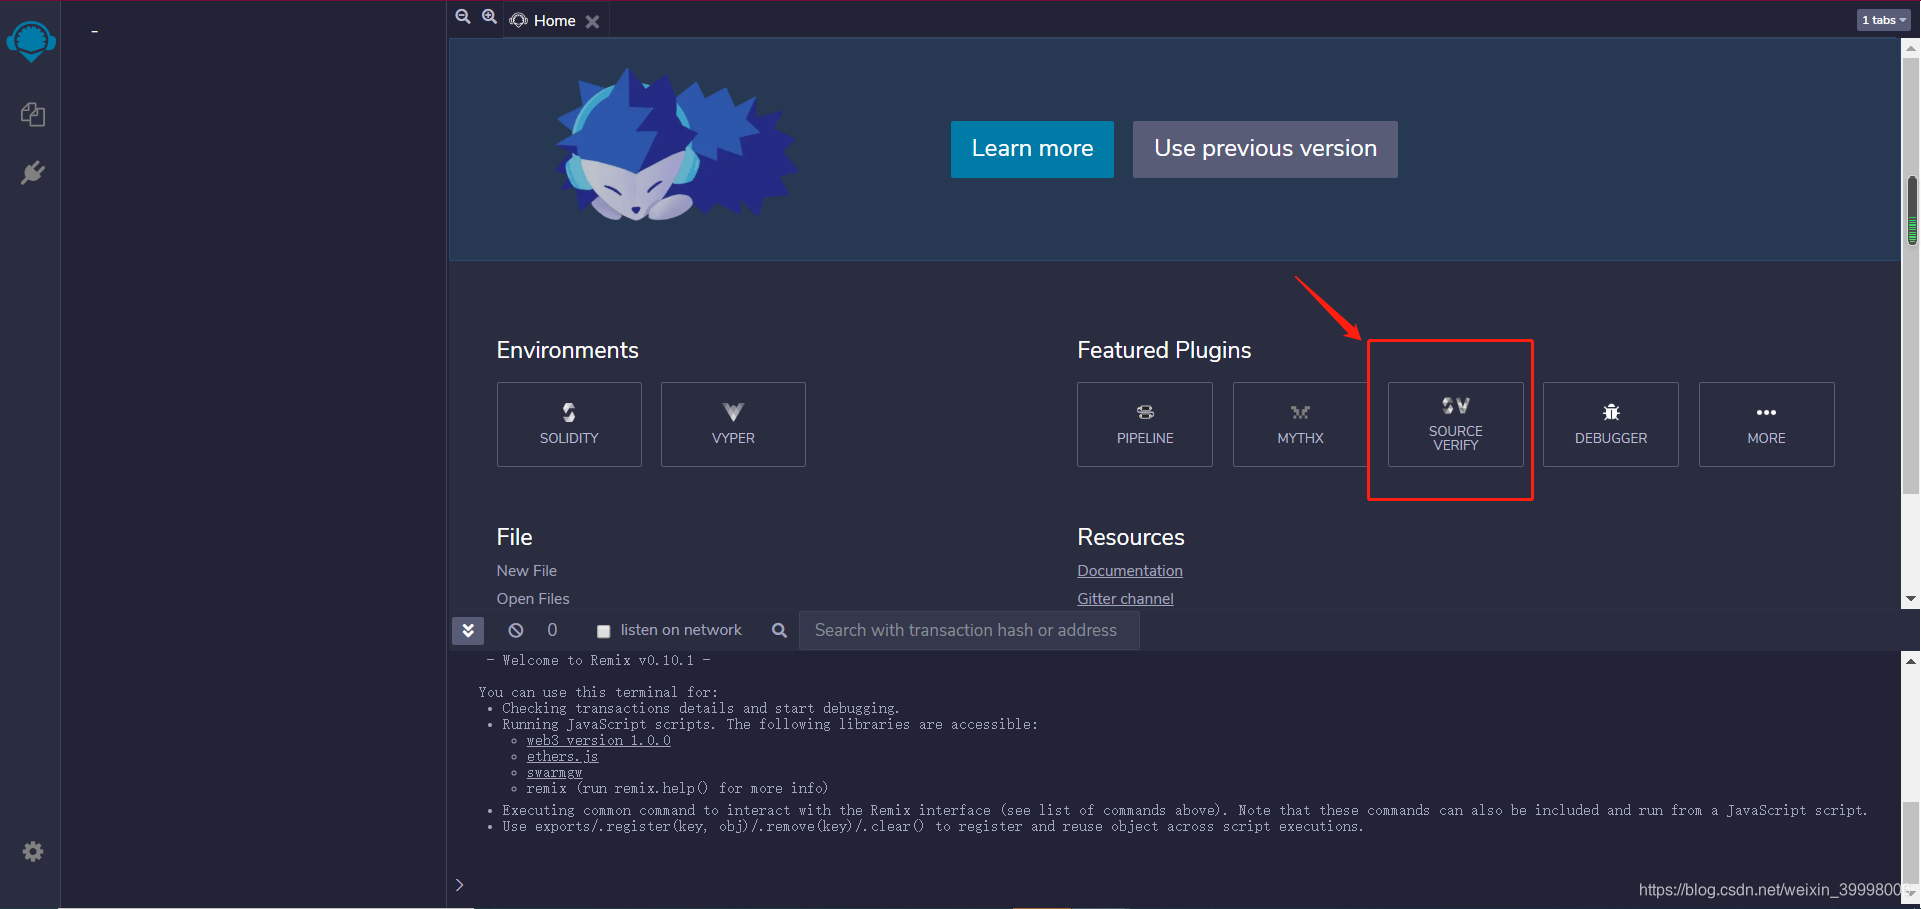
Task: Click the main panel scroll down arrow
Action: (x=1911, y=600)
